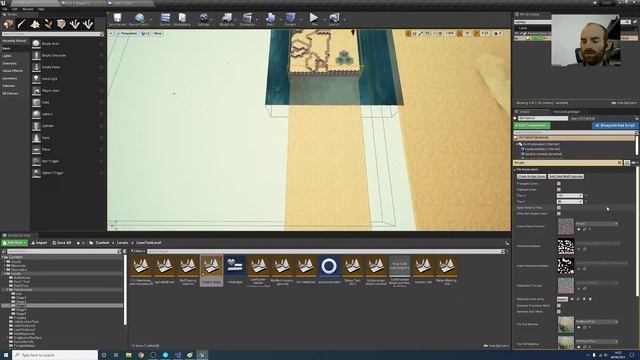This screenshot has height=360, width=640.
Task: Select the Sphere placement icon
Action: (36, 114)
